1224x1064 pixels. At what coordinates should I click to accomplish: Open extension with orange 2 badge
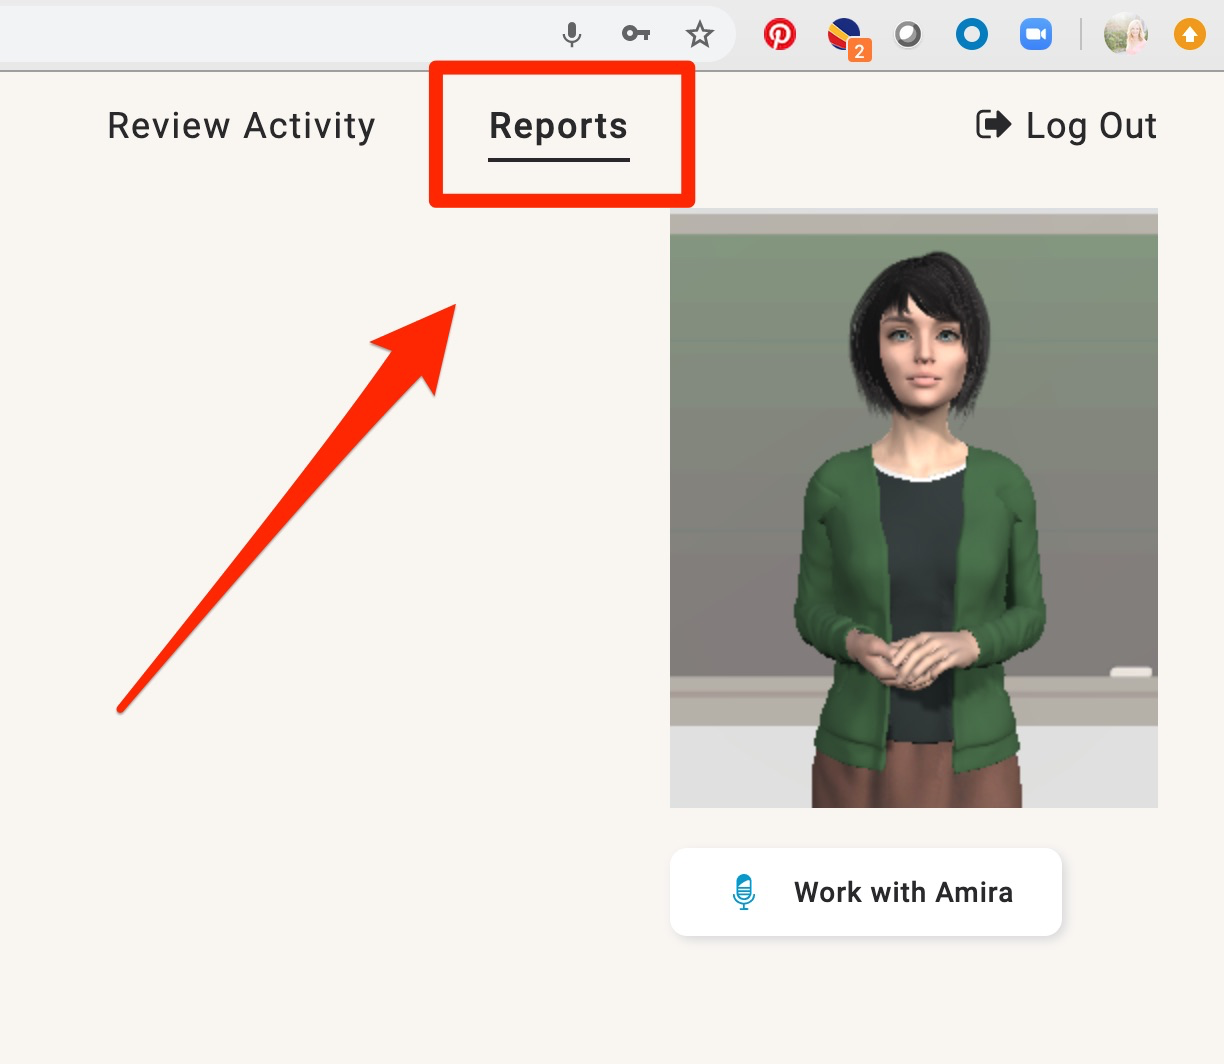(848, 38)
